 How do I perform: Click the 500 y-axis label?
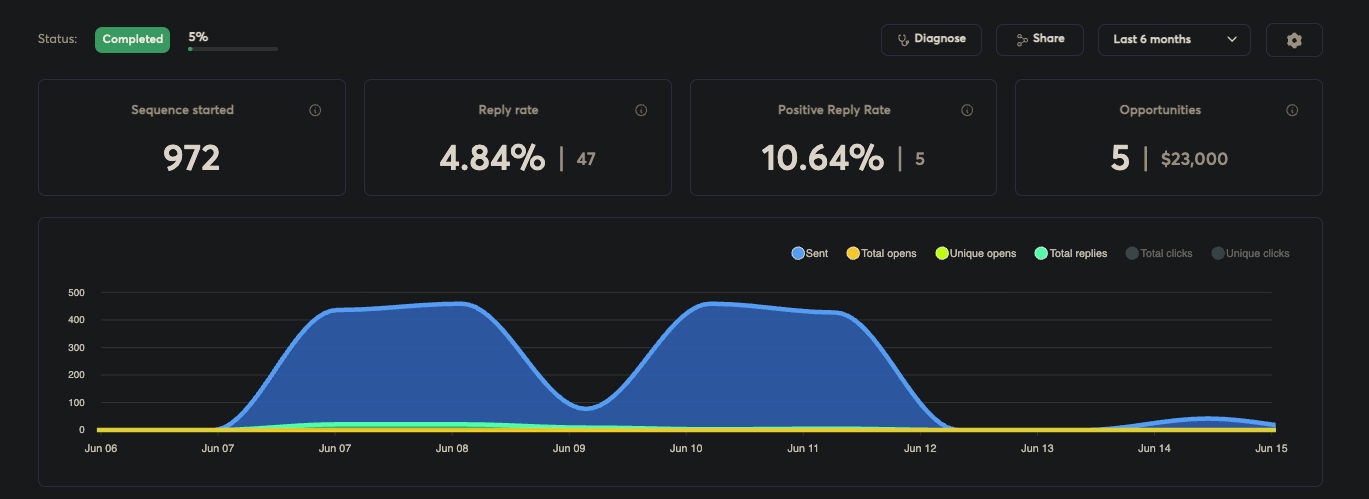[x=77, y=293]
